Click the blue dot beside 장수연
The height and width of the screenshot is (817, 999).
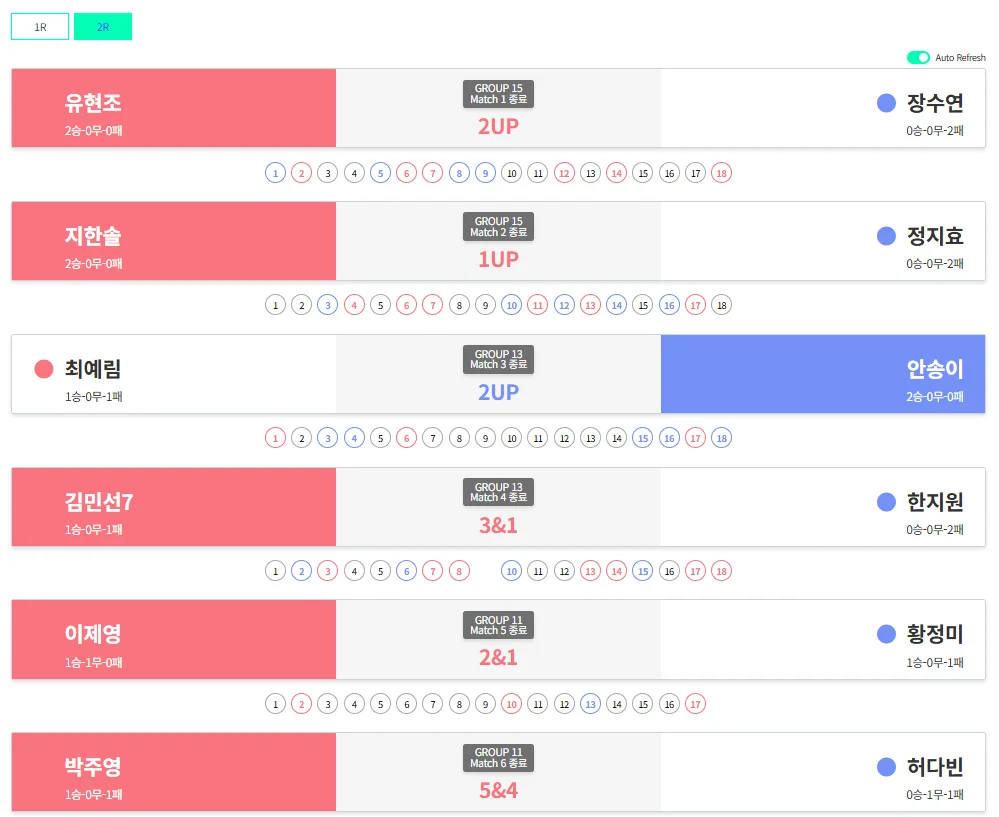[885, 103]
